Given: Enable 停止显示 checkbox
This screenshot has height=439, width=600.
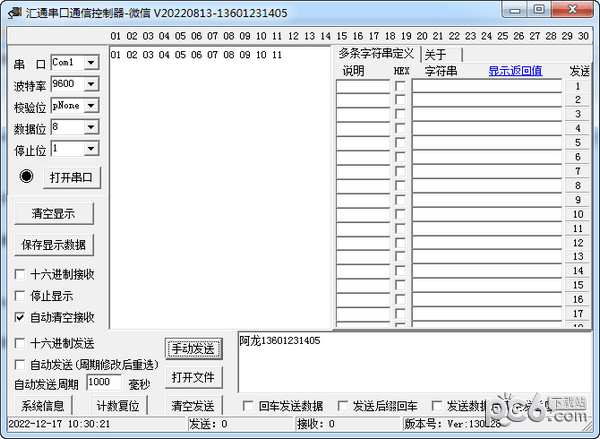Looking at the screenshot, I should tap(20, 296).
